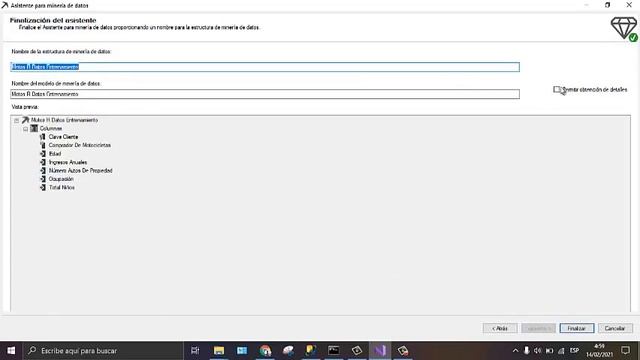Open the blue app icon next to File Explorer
The width and height of the screenshot is (640, 360).
point(242,351)
